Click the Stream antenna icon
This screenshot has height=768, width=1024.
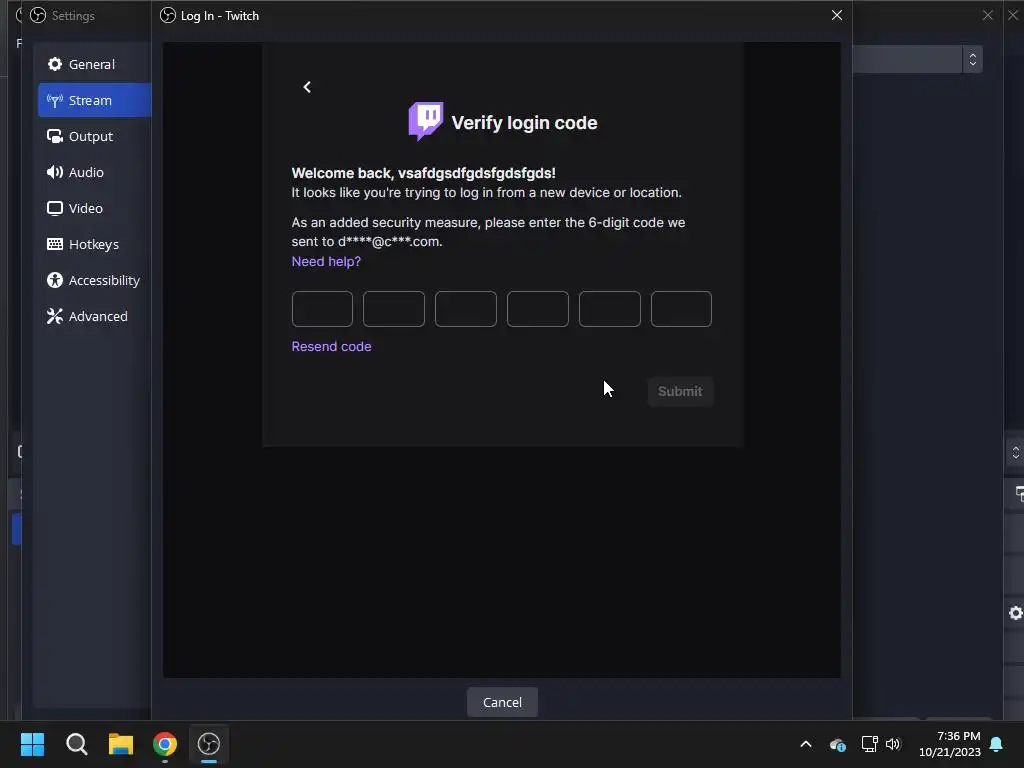point(55,101)
